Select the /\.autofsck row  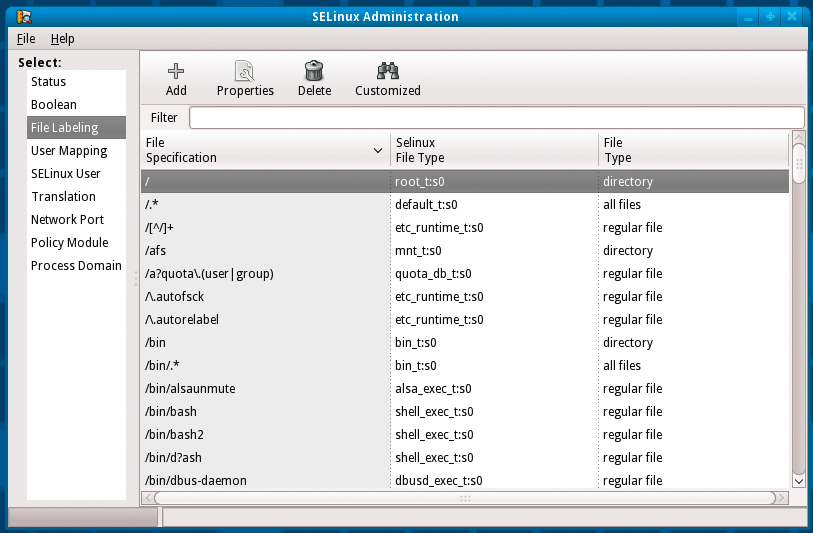click(465, 297)
